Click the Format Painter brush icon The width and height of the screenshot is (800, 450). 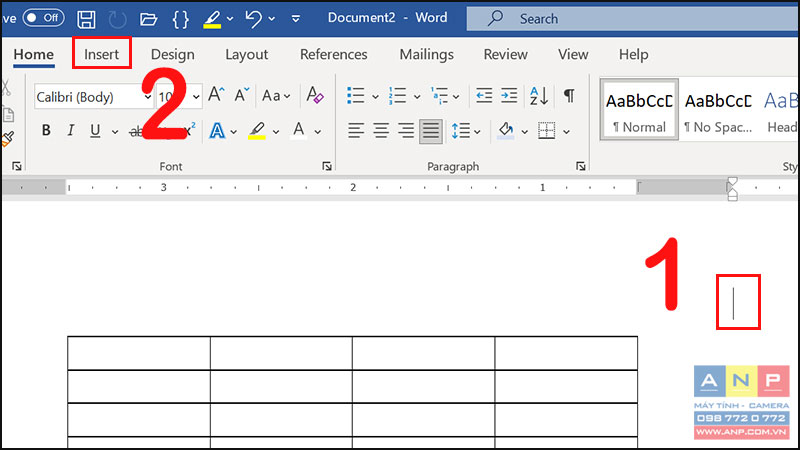click(8, 138)
